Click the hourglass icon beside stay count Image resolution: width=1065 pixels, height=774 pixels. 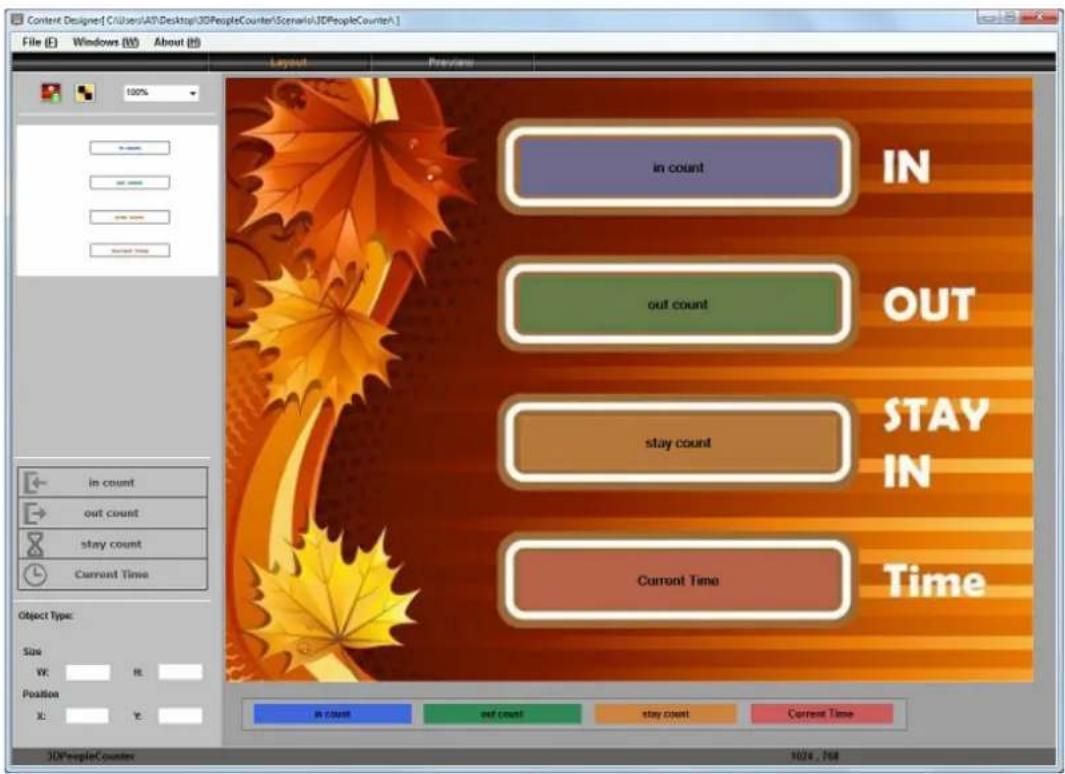point(35,545)
